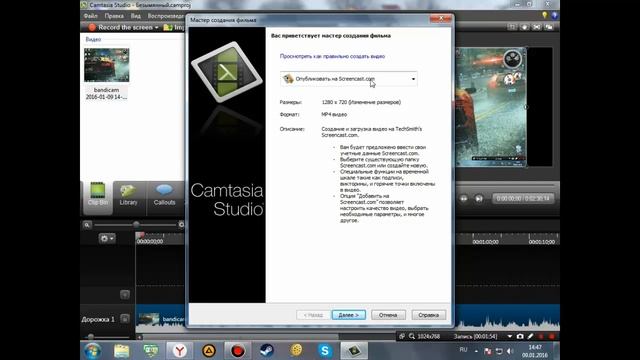Open the publish preset dropdown in the wizard
This screenshot has width=640, height=360.
[349, 79]
